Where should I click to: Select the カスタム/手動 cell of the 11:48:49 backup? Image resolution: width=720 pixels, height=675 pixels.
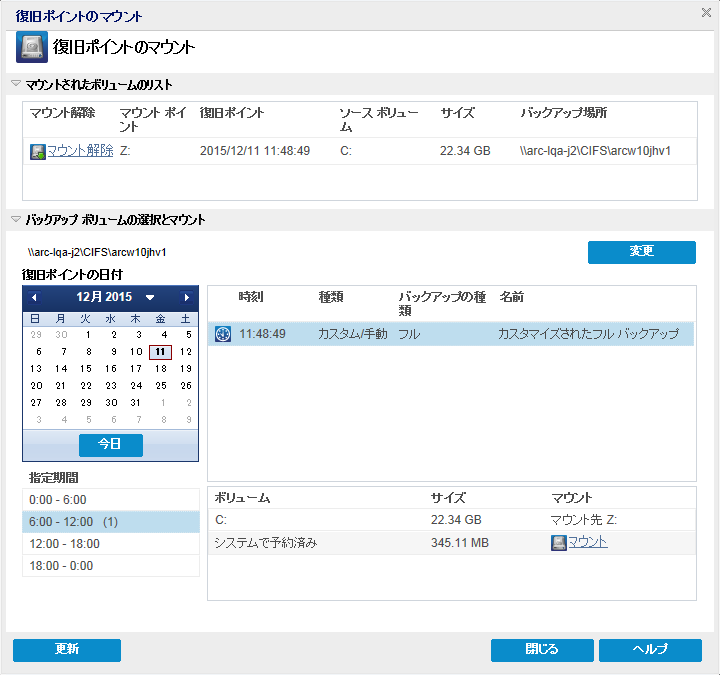coord(353,334)
